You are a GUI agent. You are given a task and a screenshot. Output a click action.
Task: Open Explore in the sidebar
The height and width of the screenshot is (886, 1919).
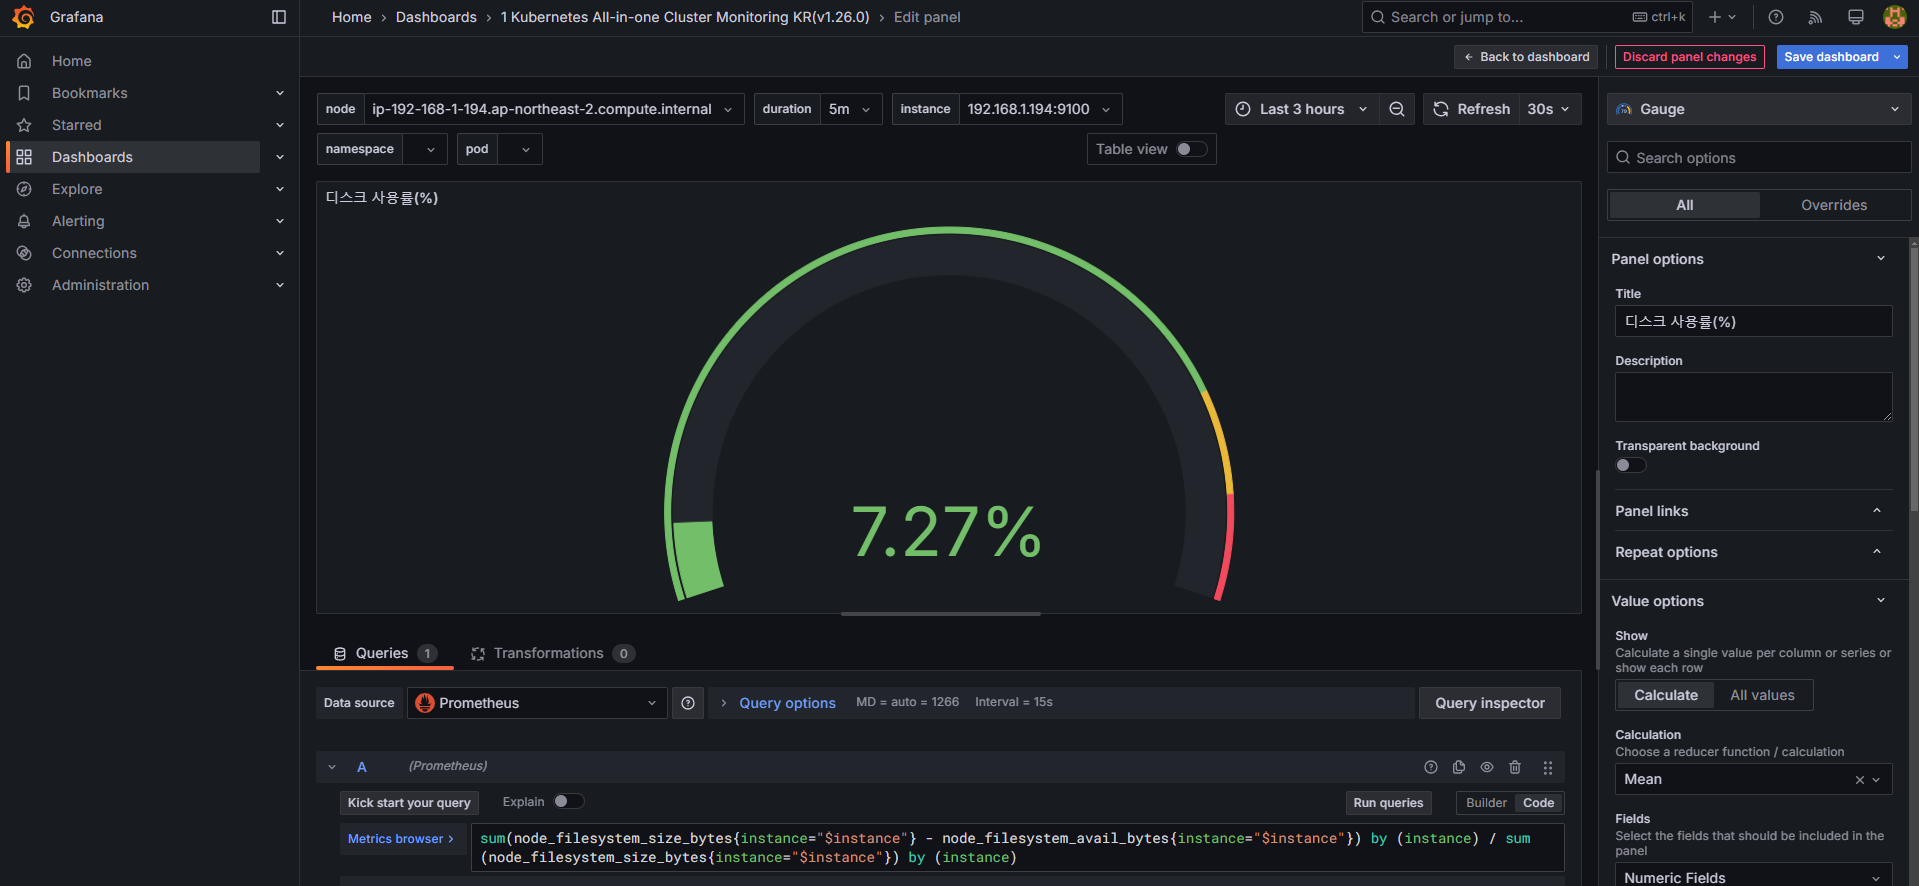(x=77, y=189)
